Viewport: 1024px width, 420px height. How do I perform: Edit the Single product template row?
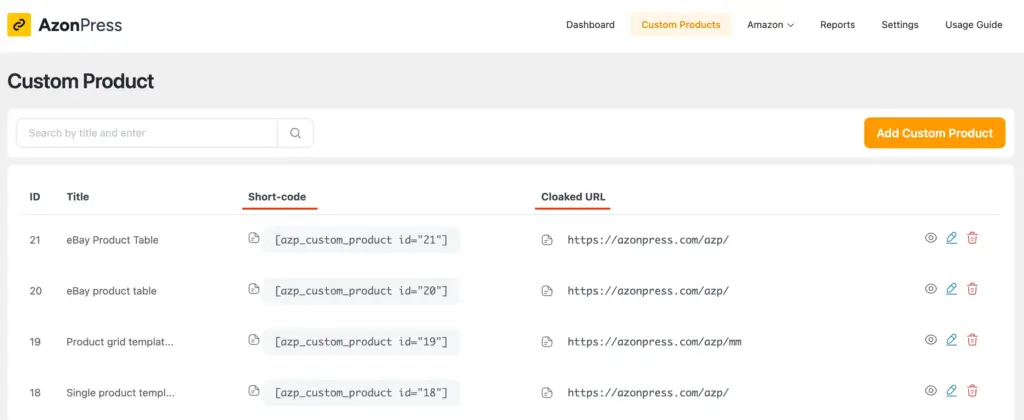click(952, 391)
